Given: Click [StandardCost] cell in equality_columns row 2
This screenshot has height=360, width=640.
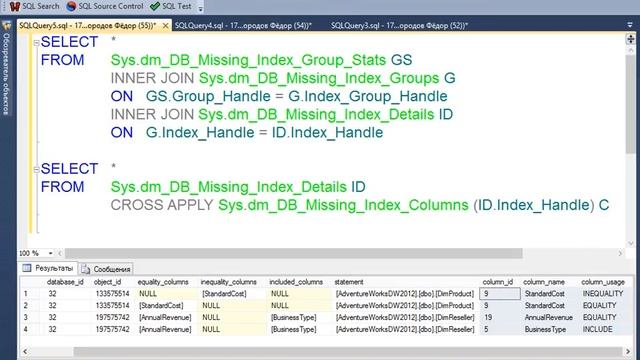Looking at the screenshot, I should pyautogui.click(x=167, y=305).
